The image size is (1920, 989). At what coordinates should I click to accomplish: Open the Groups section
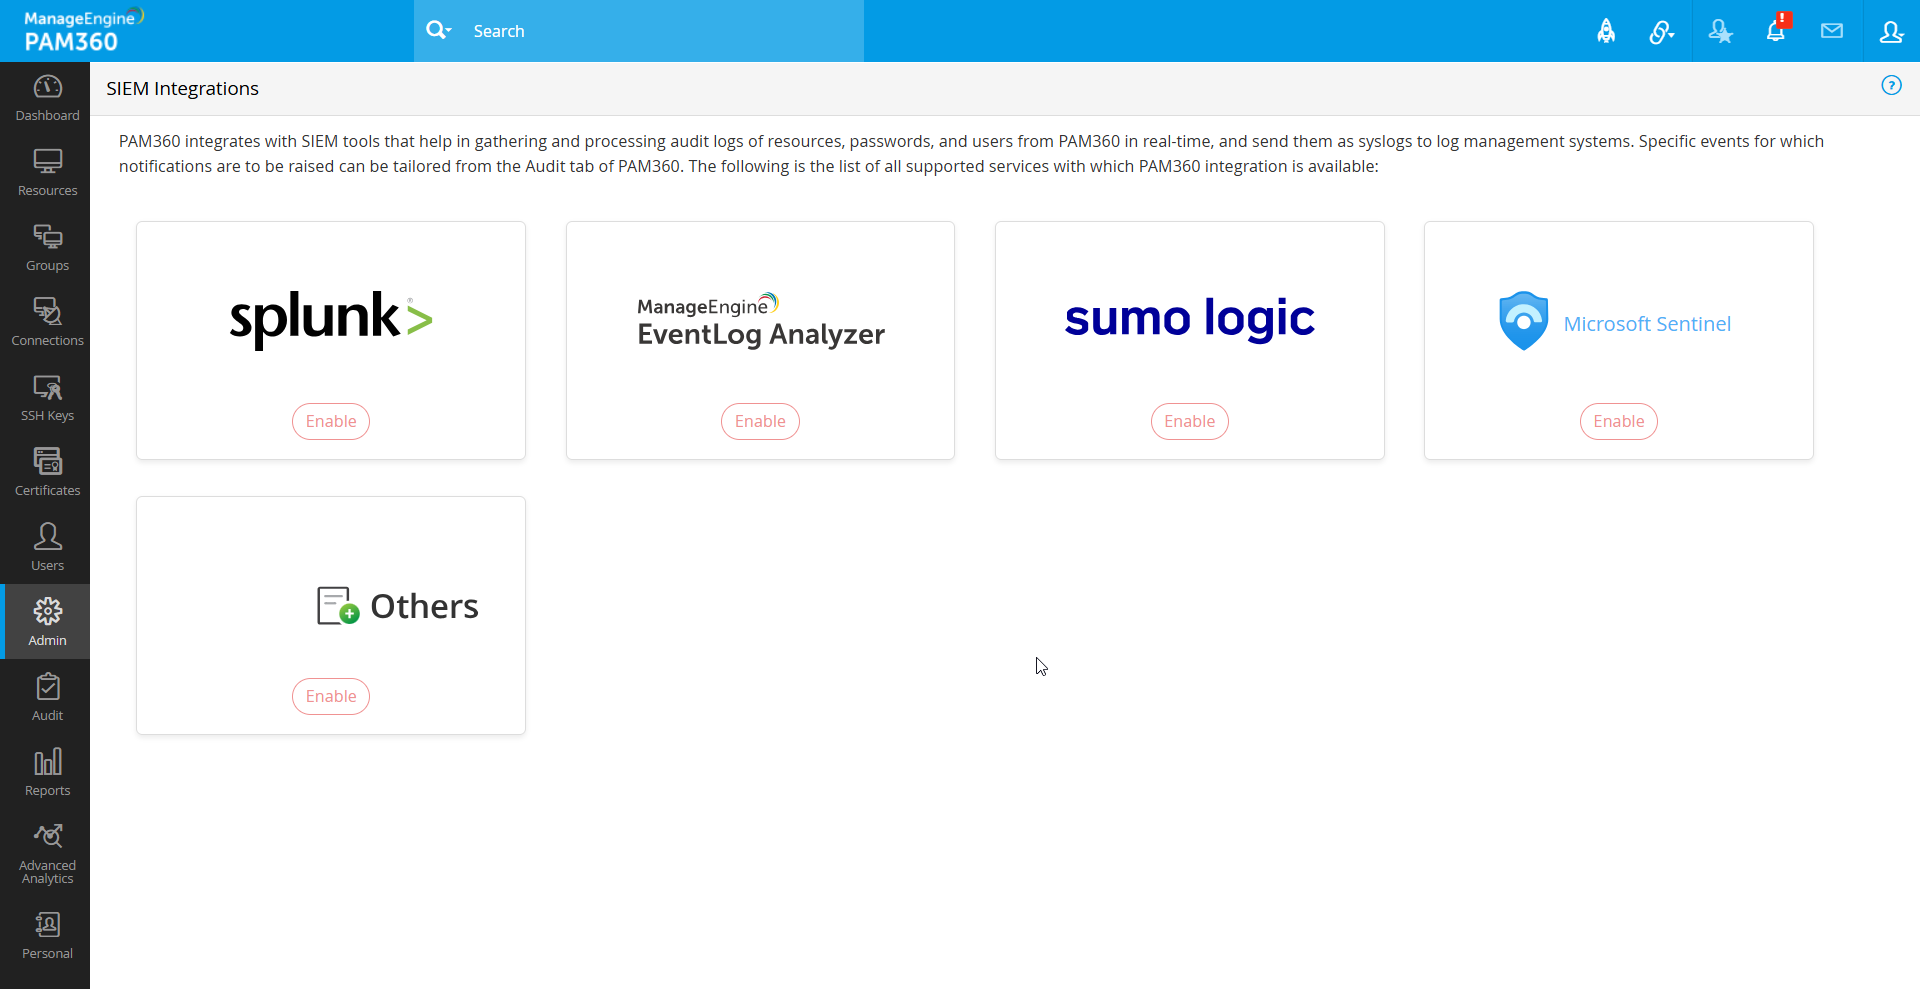click(47, 248)
